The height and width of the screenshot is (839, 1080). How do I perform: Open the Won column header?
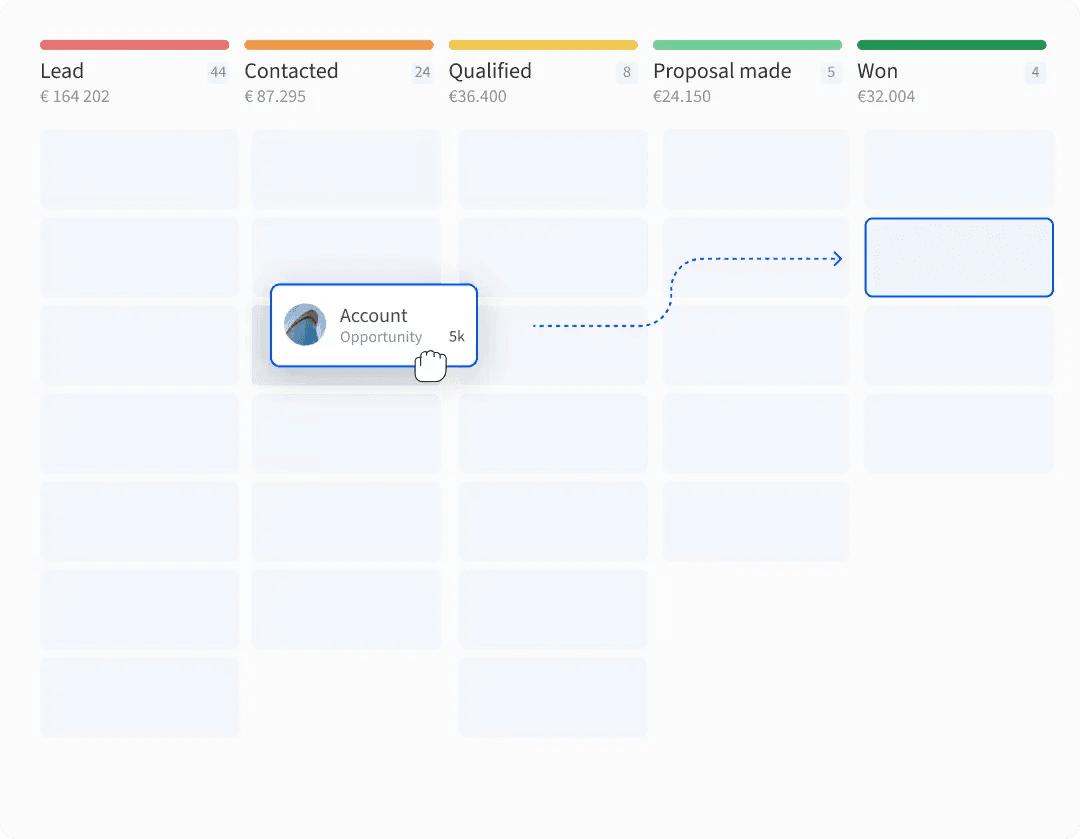click(877, 71)
